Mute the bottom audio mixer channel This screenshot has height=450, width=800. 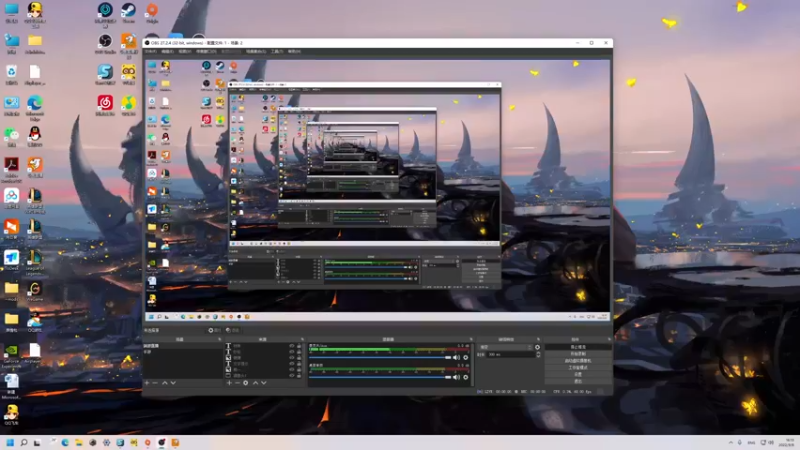click(456, 378)
